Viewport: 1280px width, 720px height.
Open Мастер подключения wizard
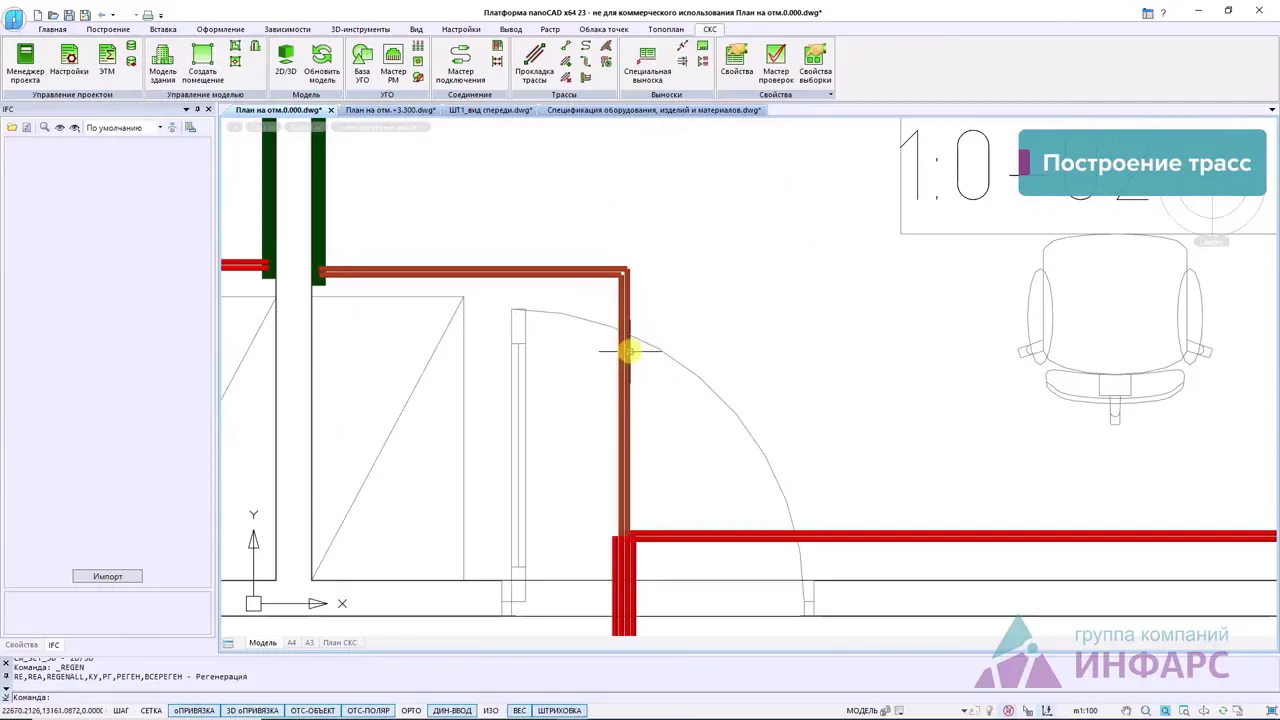(x=460, y=64)
